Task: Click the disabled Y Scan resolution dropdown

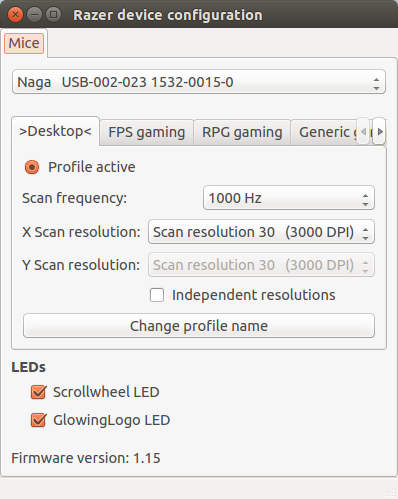Action: pos(261,265)
